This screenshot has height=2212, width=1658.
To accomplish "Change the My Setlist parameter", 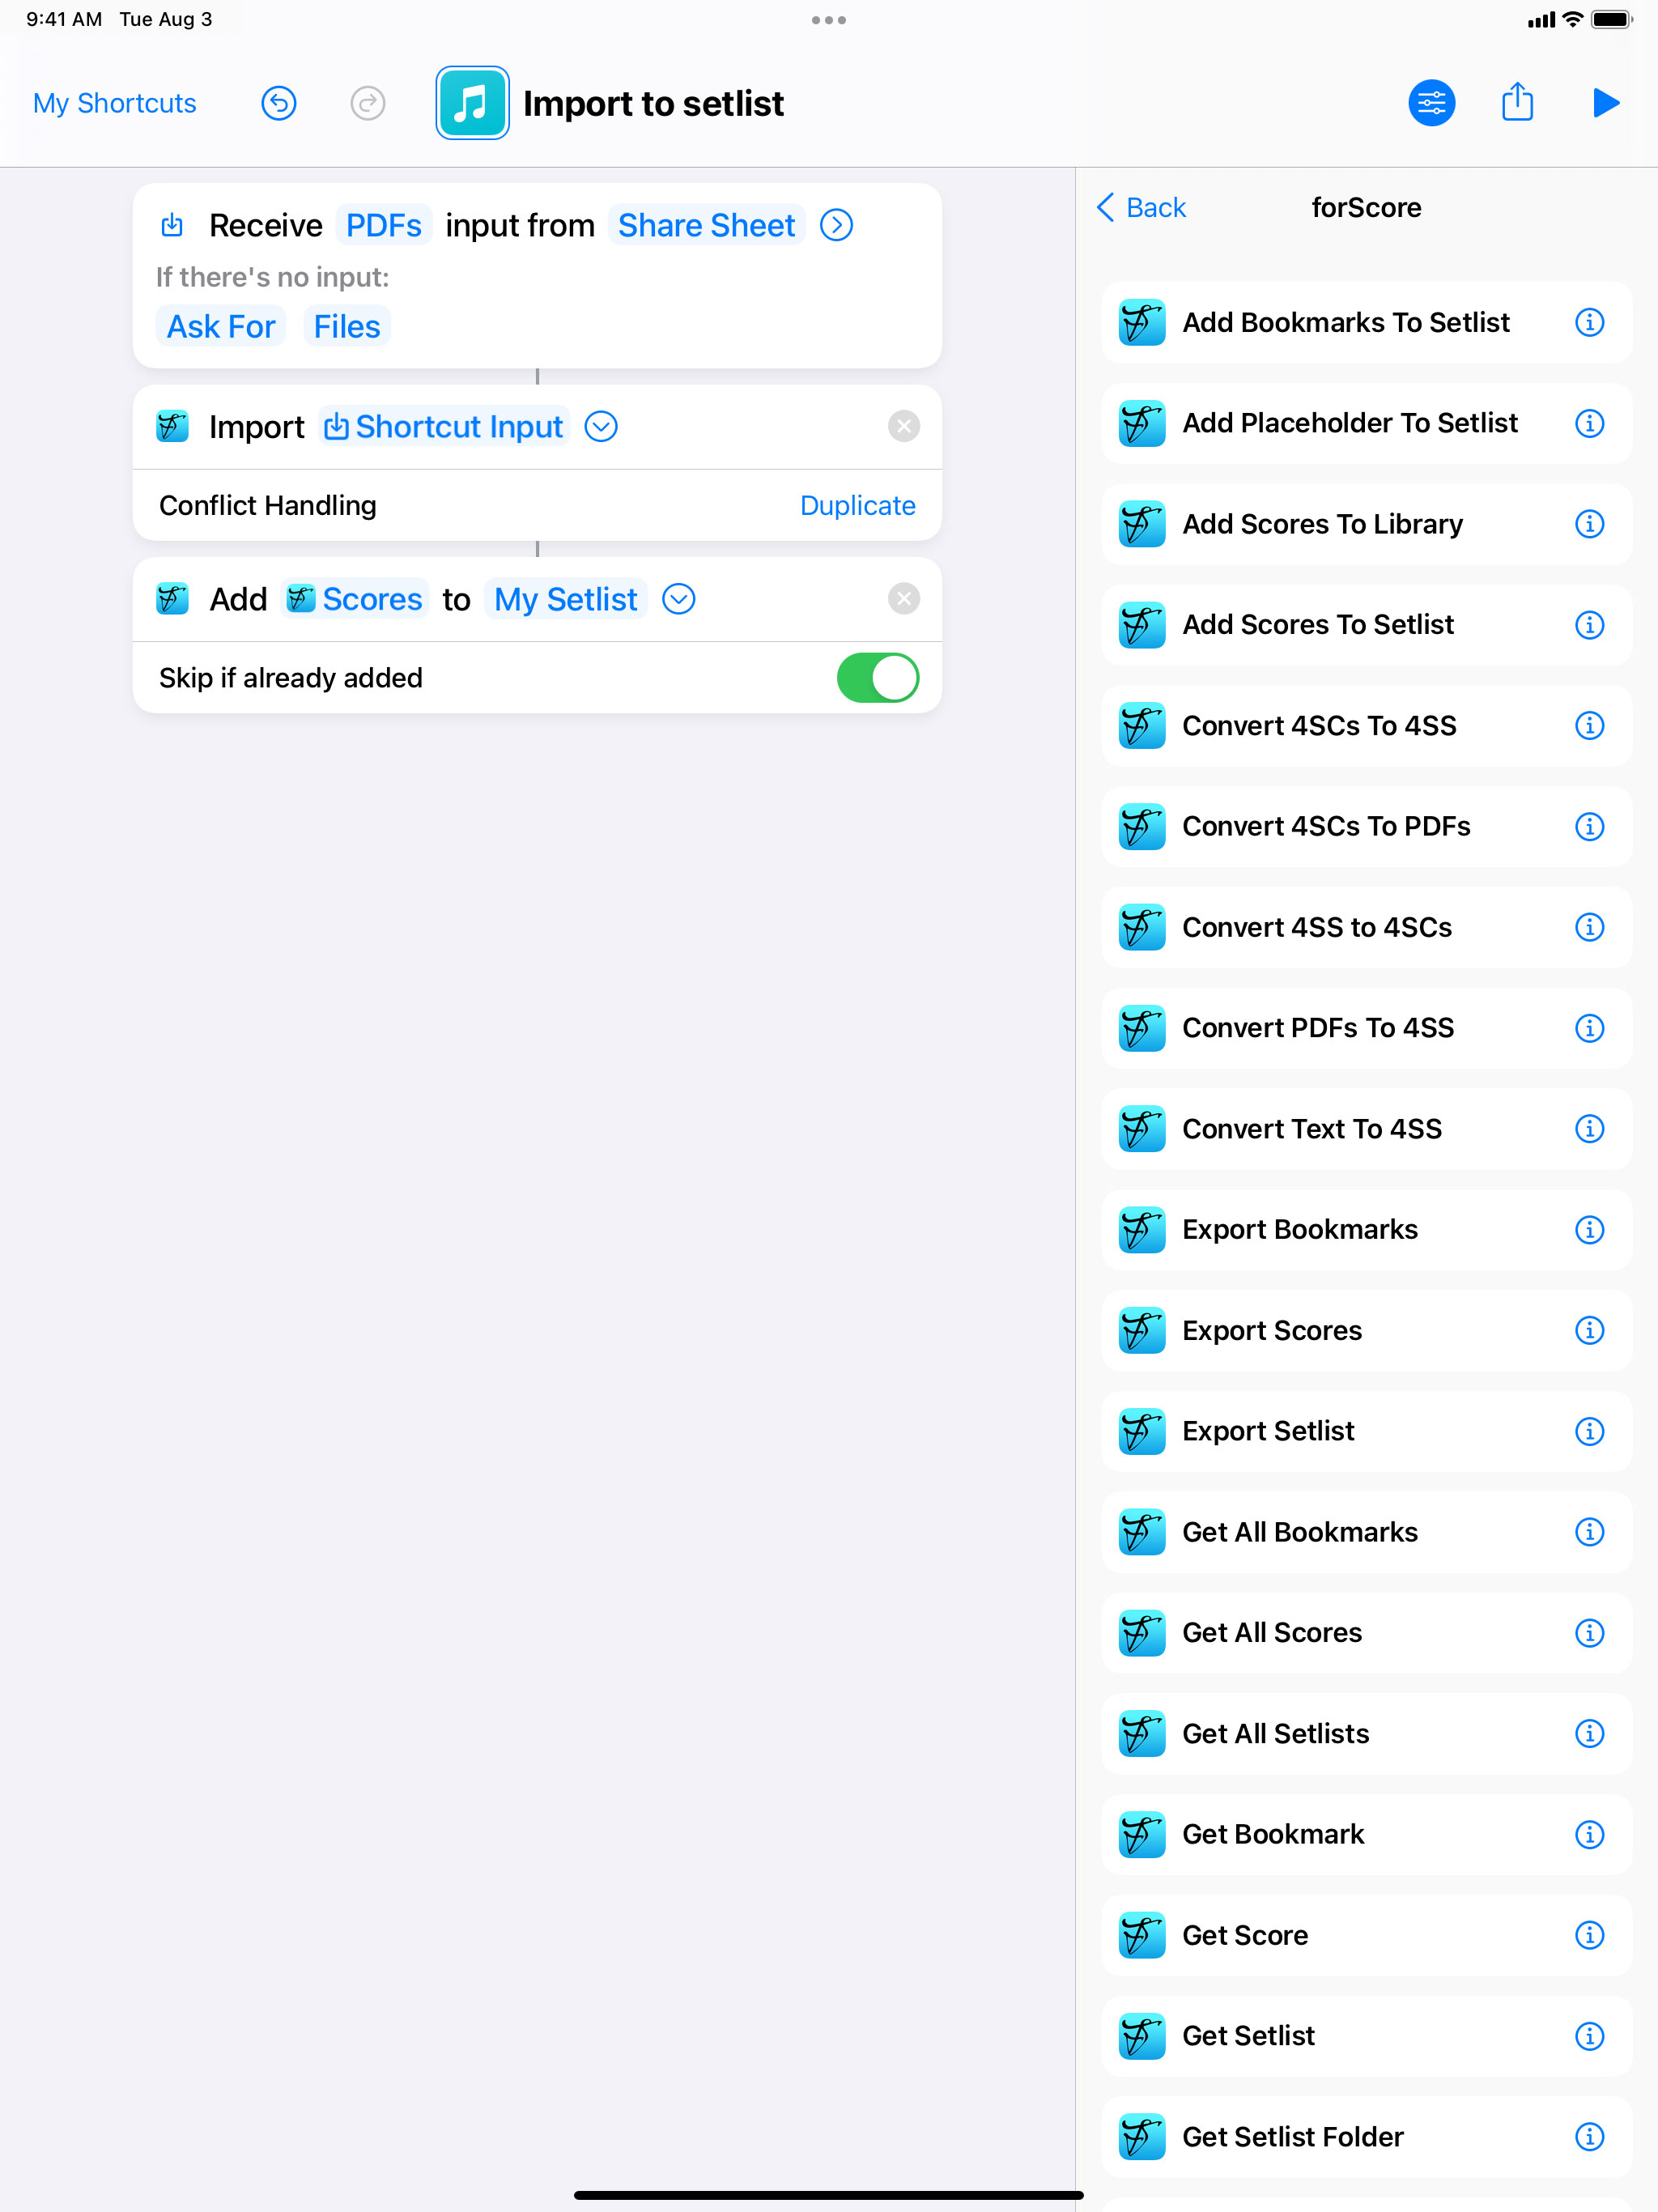I will (x=566, y=599).
